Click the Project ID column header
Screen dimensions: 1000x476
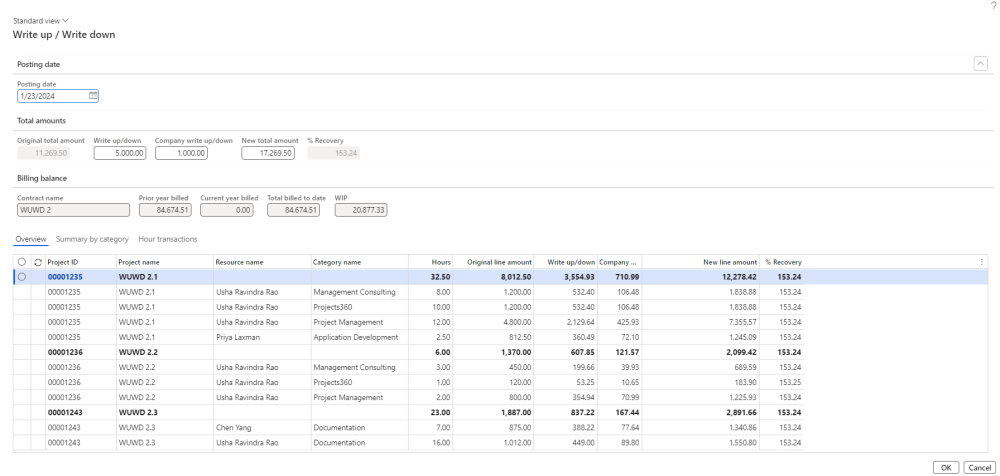click(x=63, y=262)
